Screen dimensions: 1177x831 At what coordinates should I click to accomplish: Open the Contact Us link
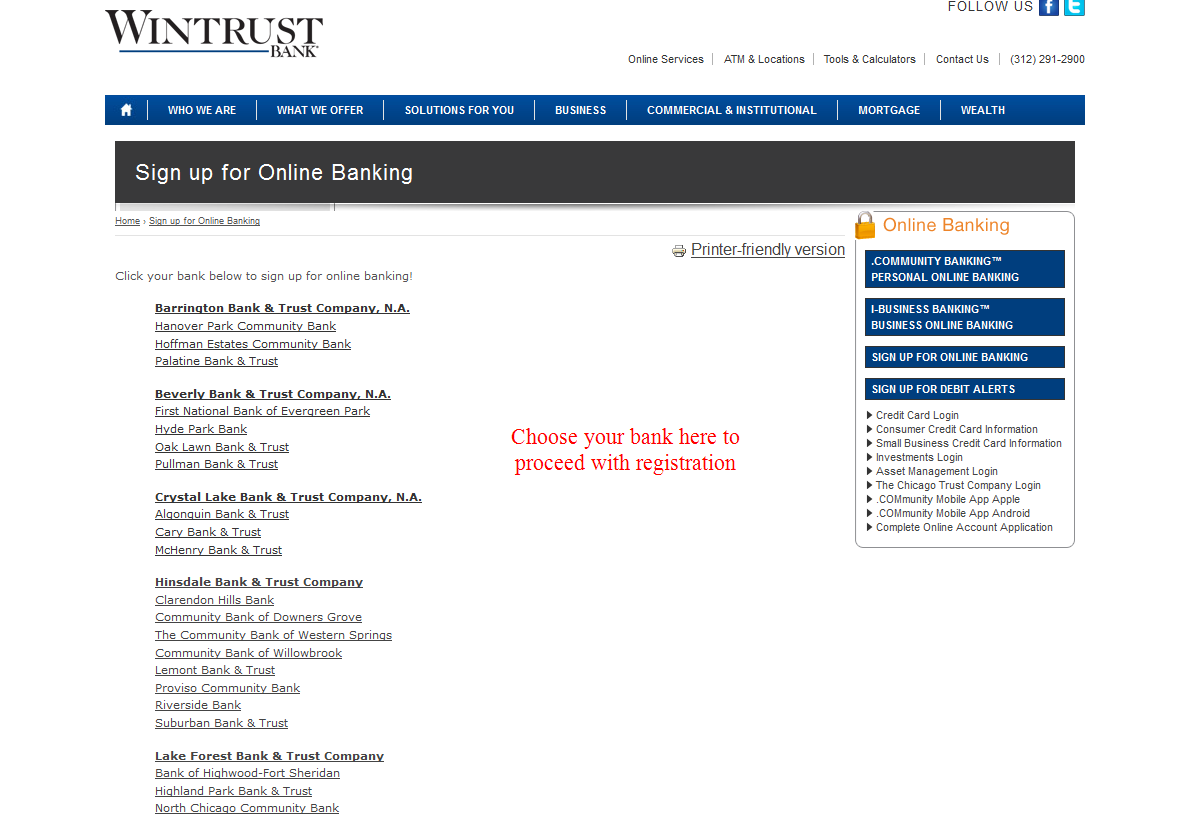tap(962, 59)
